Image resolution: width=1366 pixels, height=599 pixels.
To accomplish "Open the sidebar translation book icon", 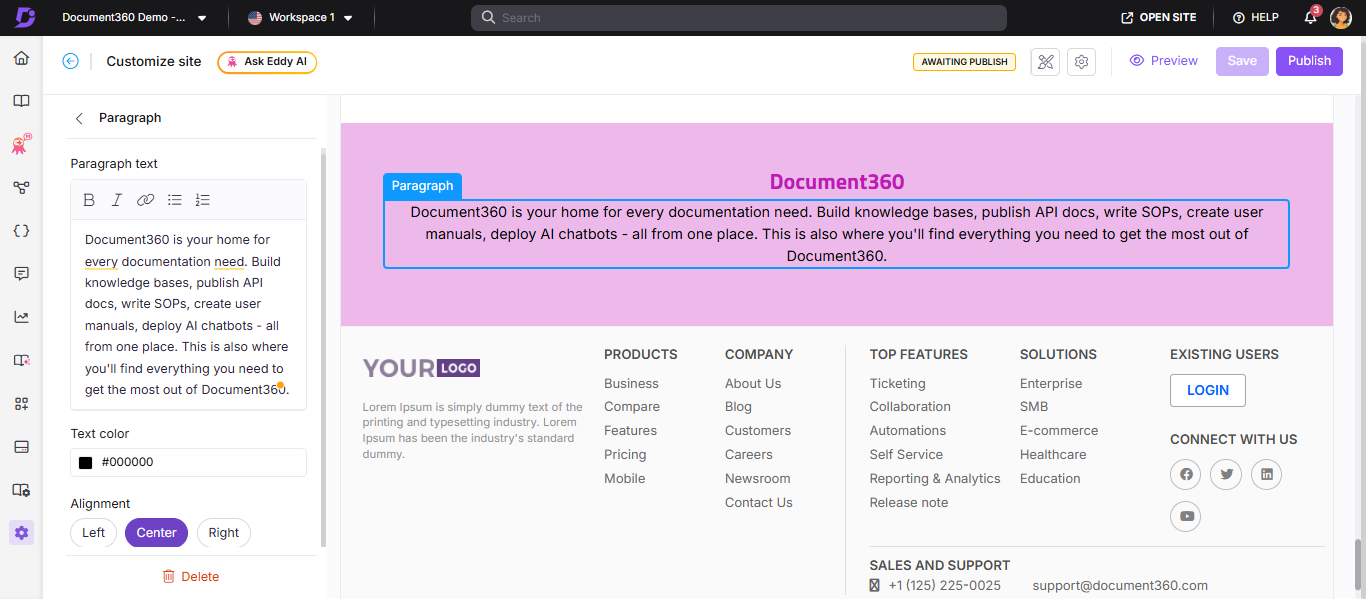I will [21, 361].
